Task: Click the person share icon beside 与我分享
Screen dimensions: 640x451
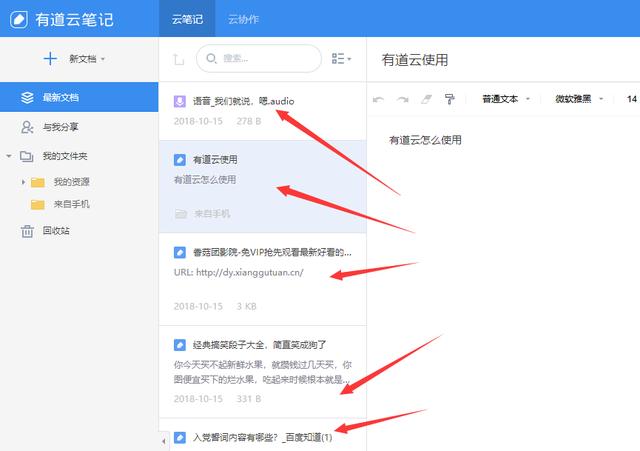Action: click(27, 127)
